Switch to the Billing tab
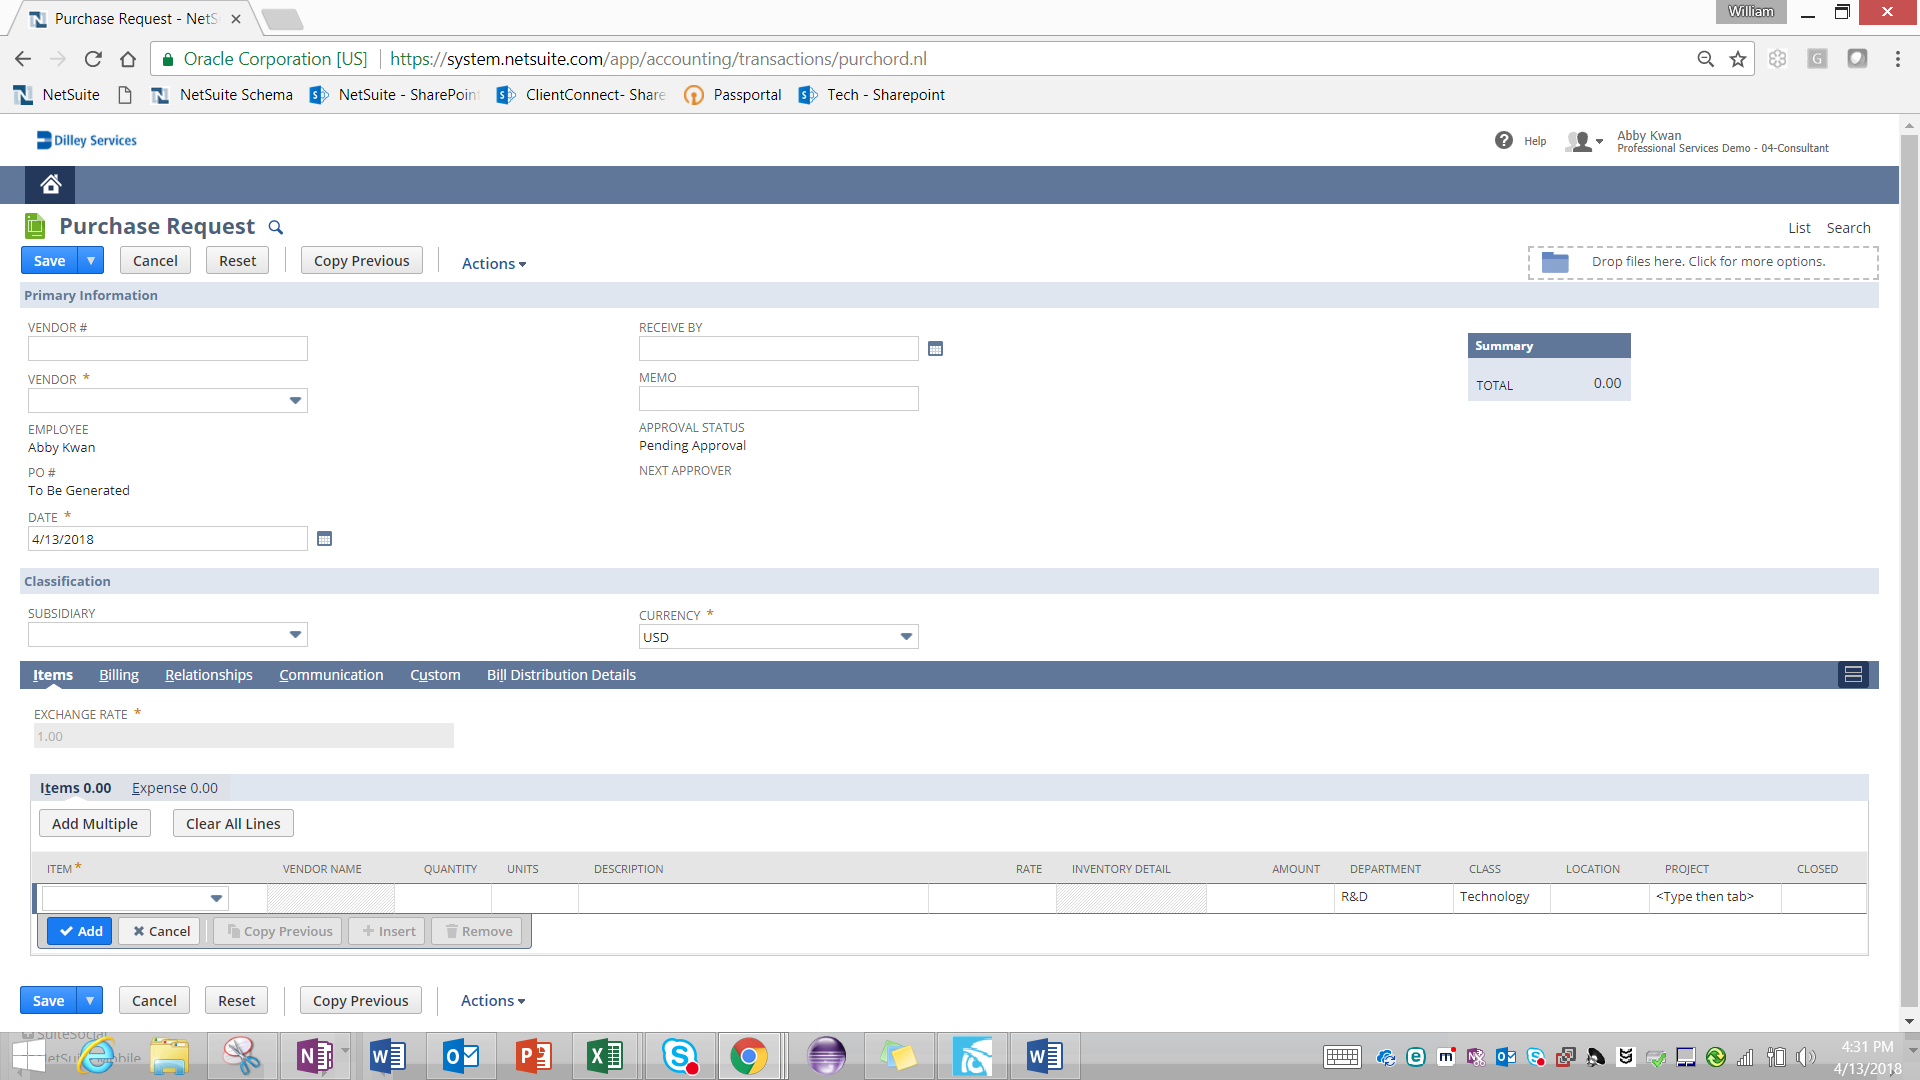The width and height of the screenshot is (1920, 1080). tap(118, 675)
